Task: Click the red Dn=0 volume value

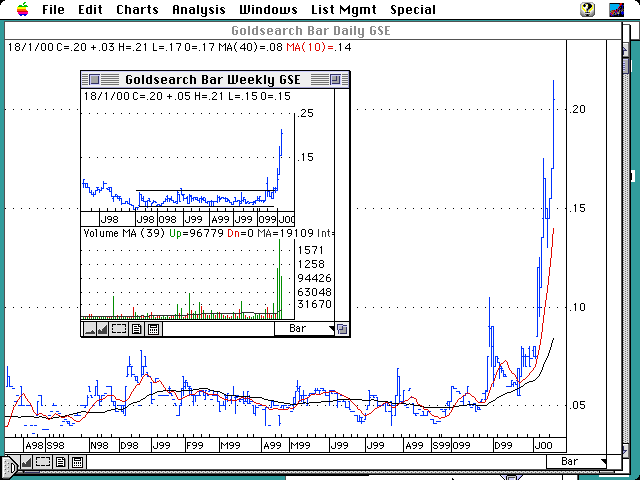Action: [241, 233]
